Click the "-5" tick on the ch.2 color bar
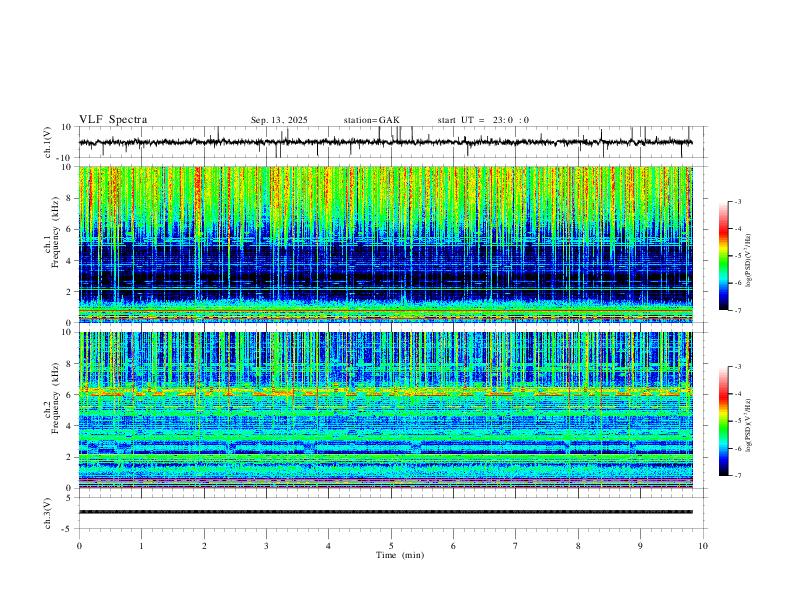The width and height of the screenshot is (792, 612). [x=738, y=421]
